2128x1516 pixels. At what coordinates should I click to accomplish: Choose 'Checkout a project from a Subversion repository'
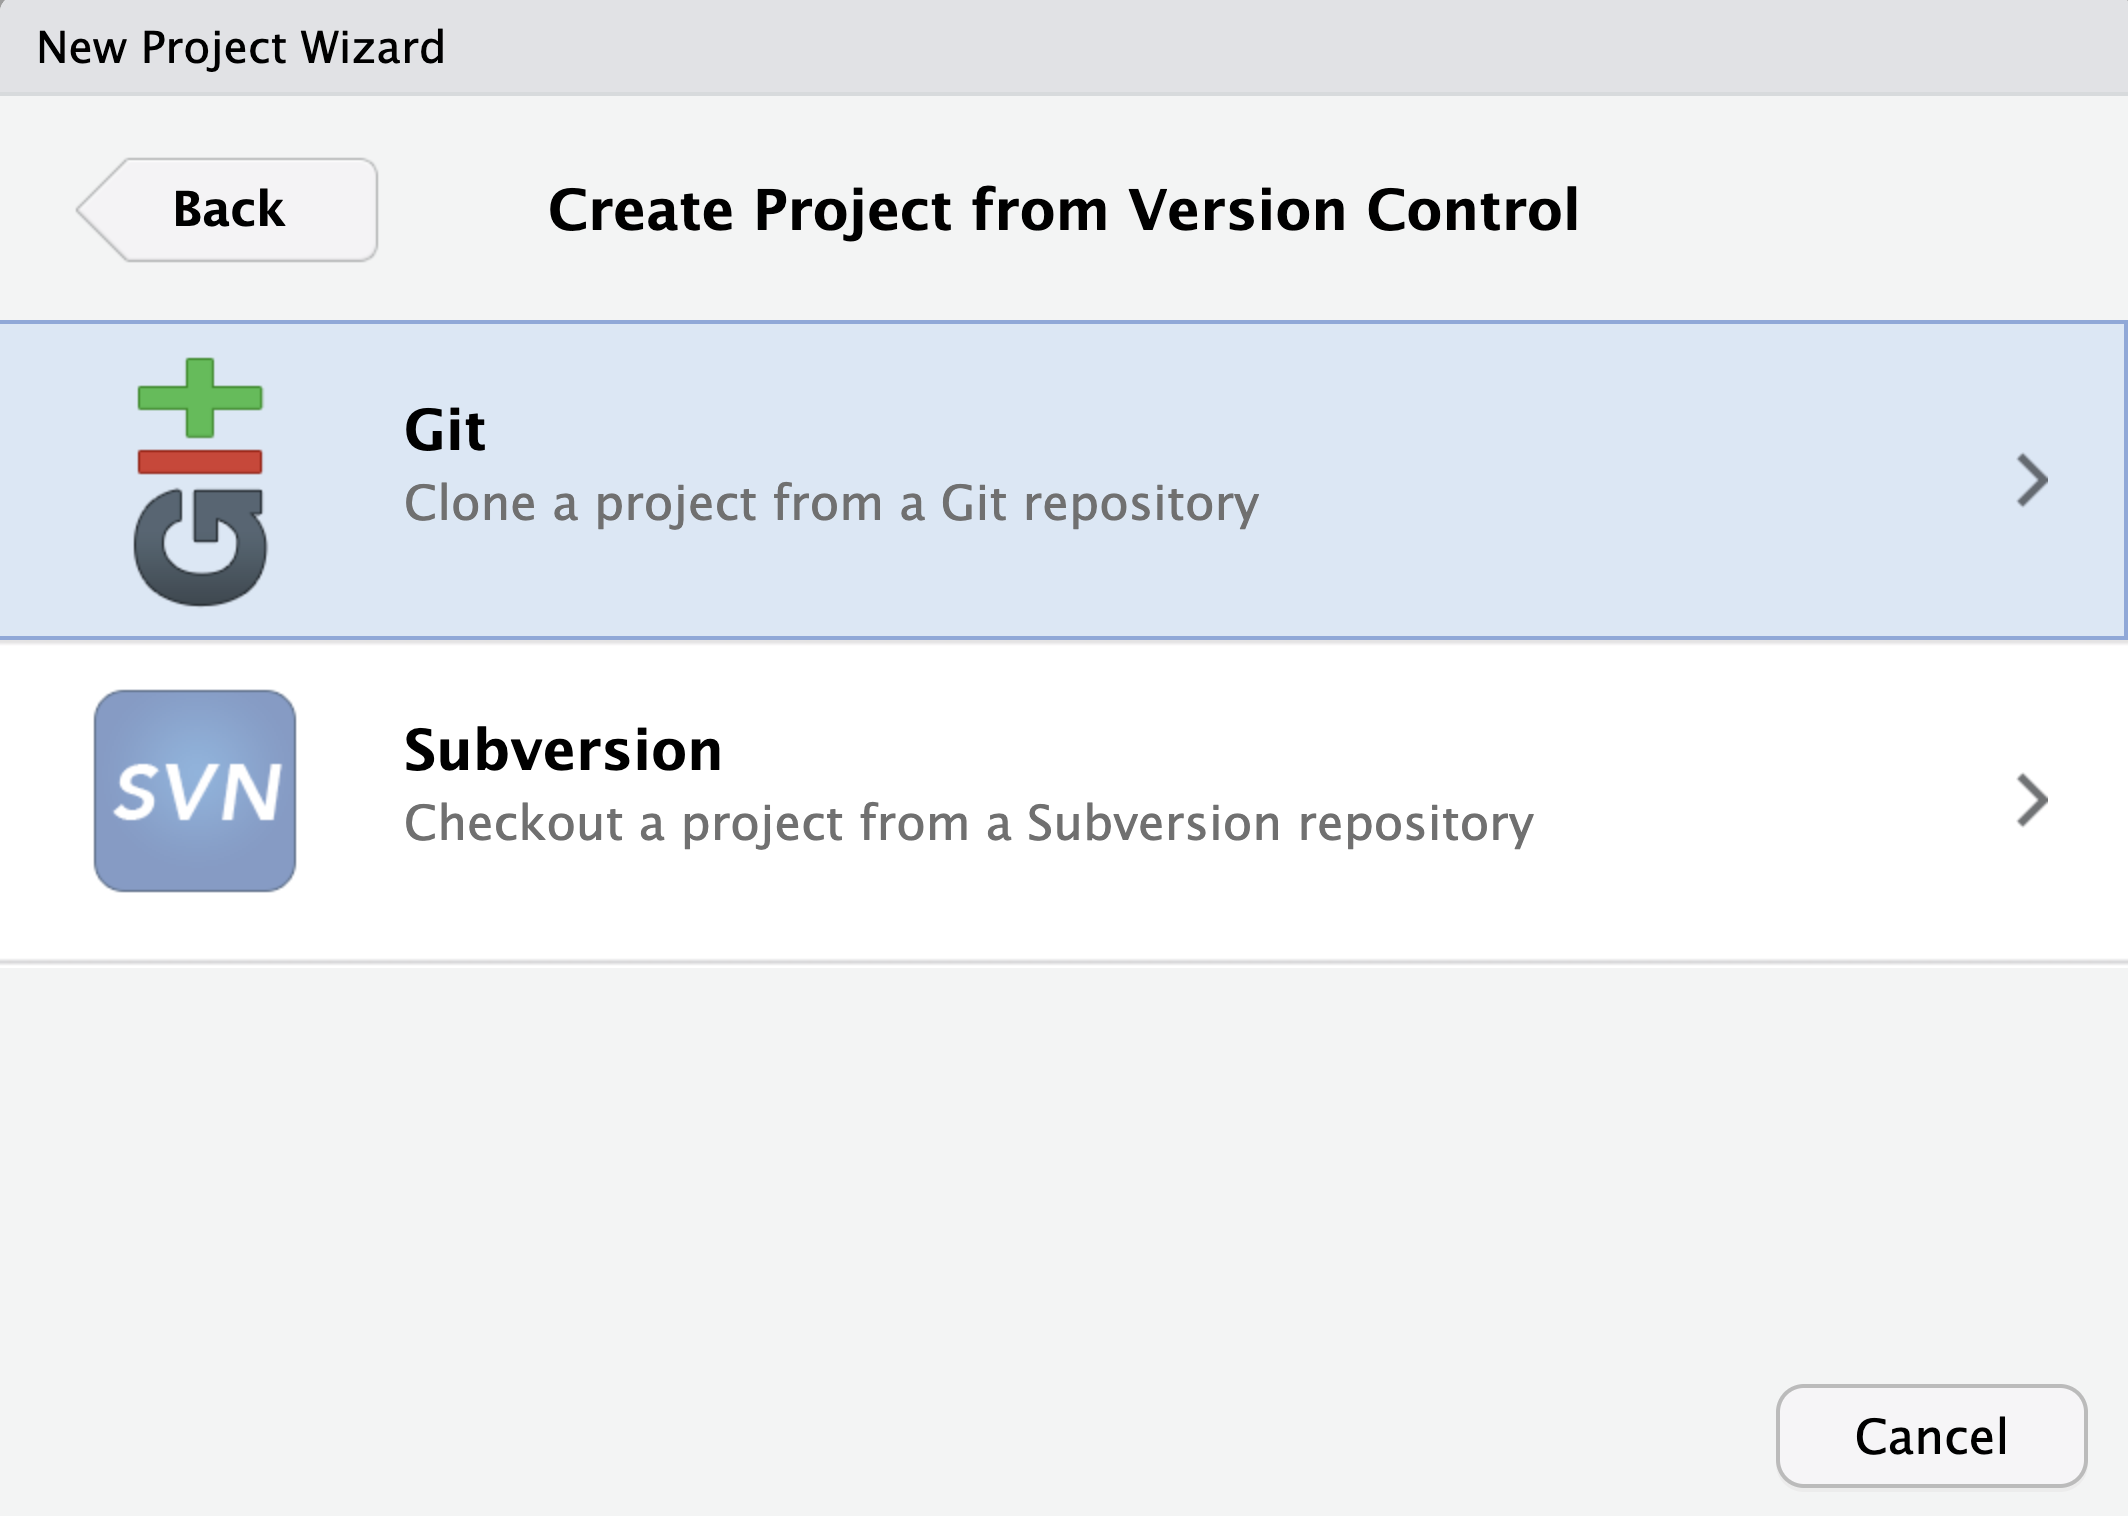[x=968, y=824]
